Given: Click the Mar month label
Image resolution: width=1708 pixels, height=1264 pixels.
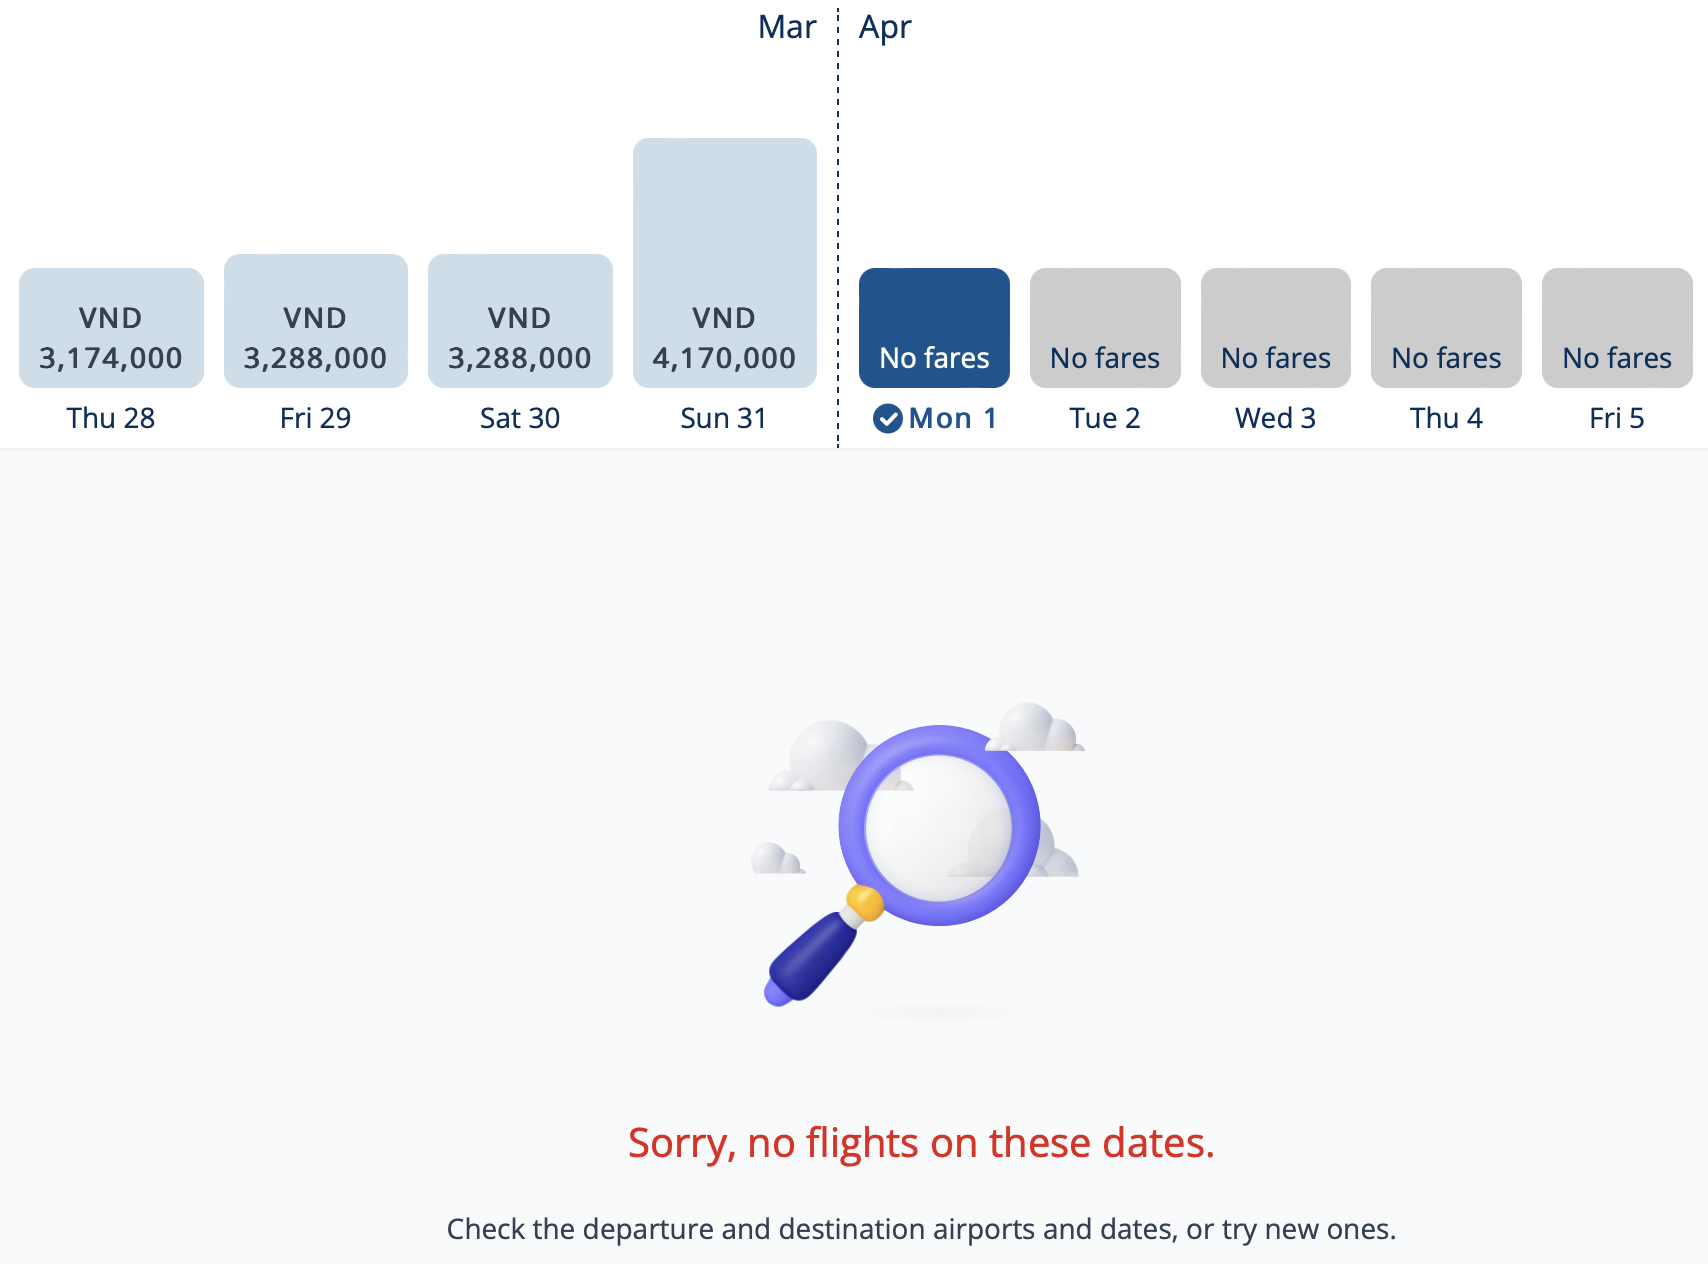Looking at the screenshot, I should click(787, 27).
